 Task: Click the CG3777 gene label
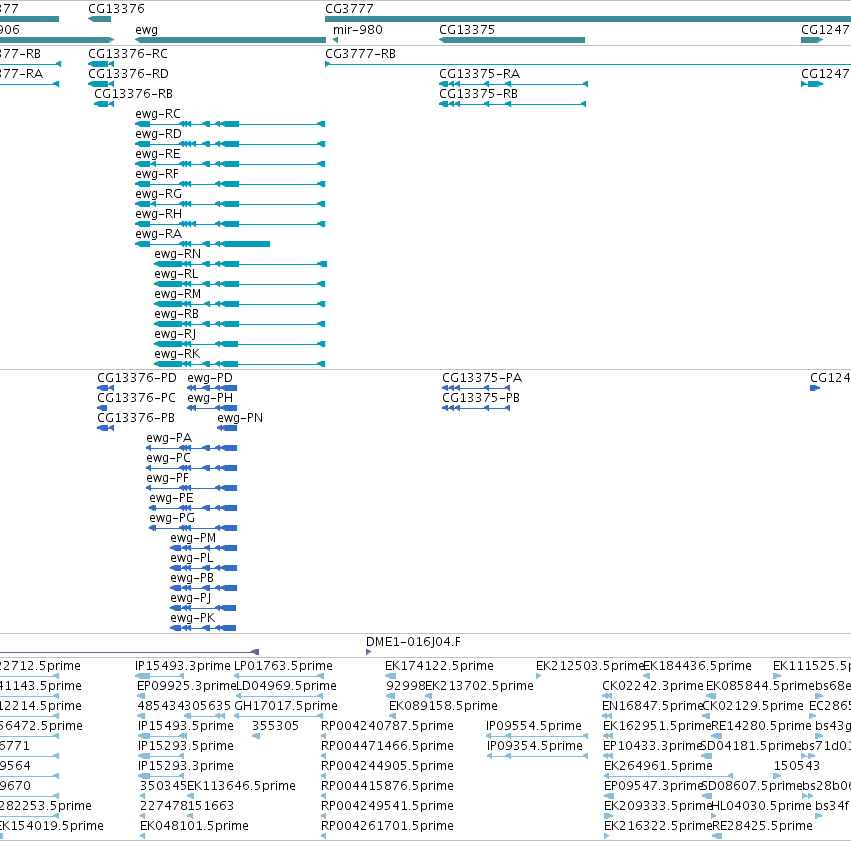pyautogui.click(x=349, y=9)
